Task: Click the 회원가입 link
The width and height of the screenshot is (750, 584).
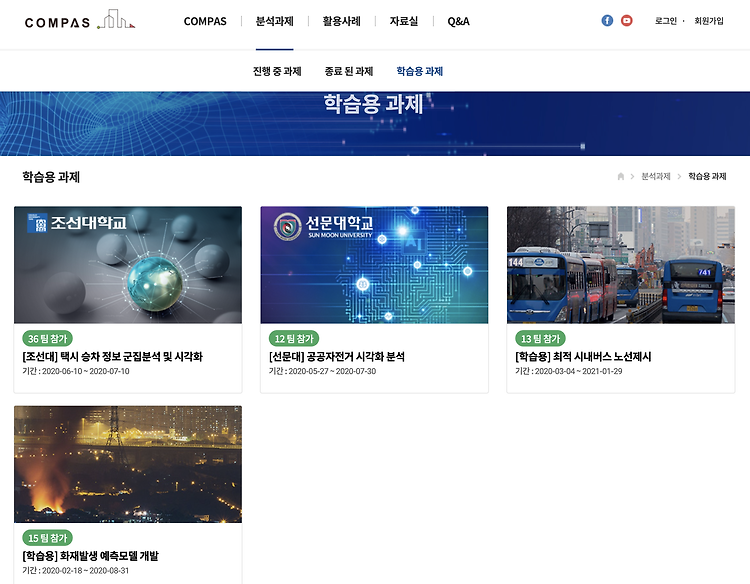Action: tap(709, 21)
